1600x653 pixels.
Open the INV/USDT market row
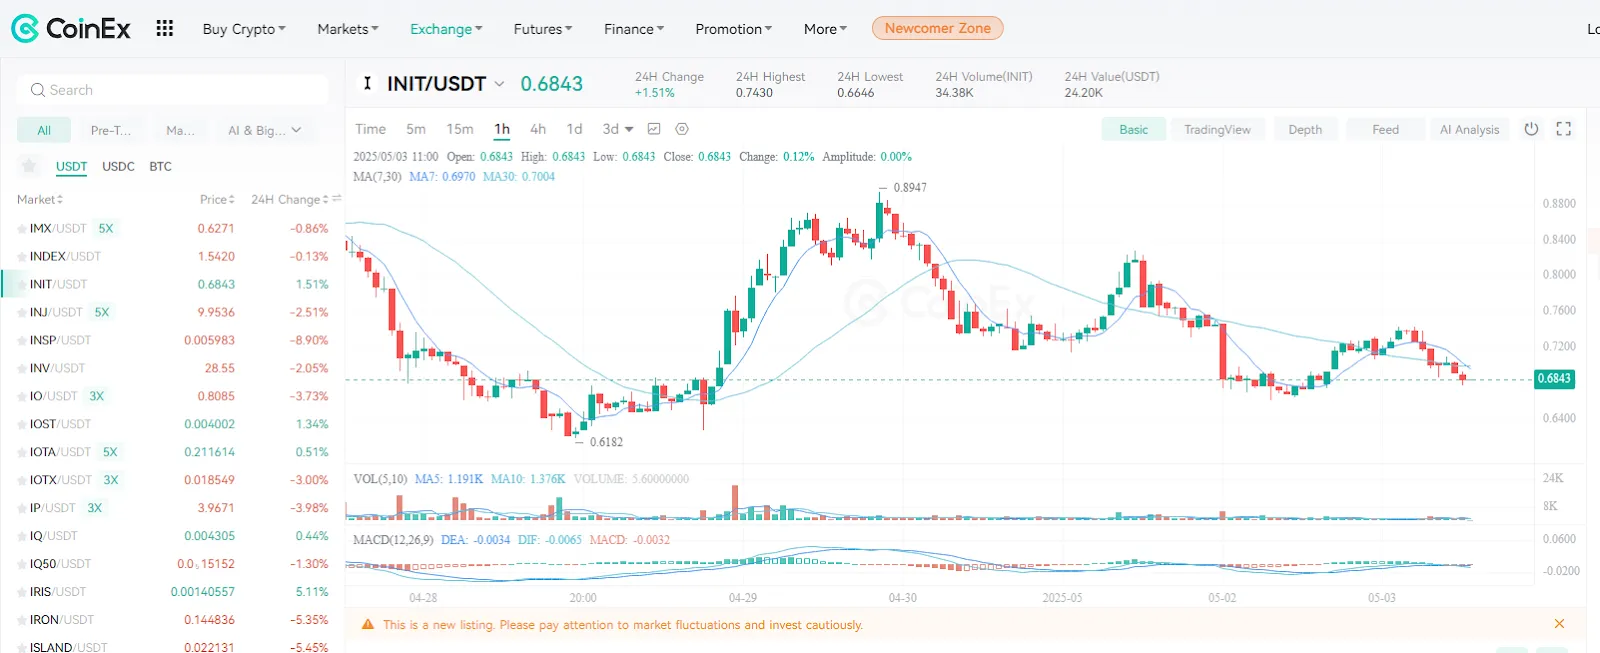pyautogui.click(x=172, y=369)
